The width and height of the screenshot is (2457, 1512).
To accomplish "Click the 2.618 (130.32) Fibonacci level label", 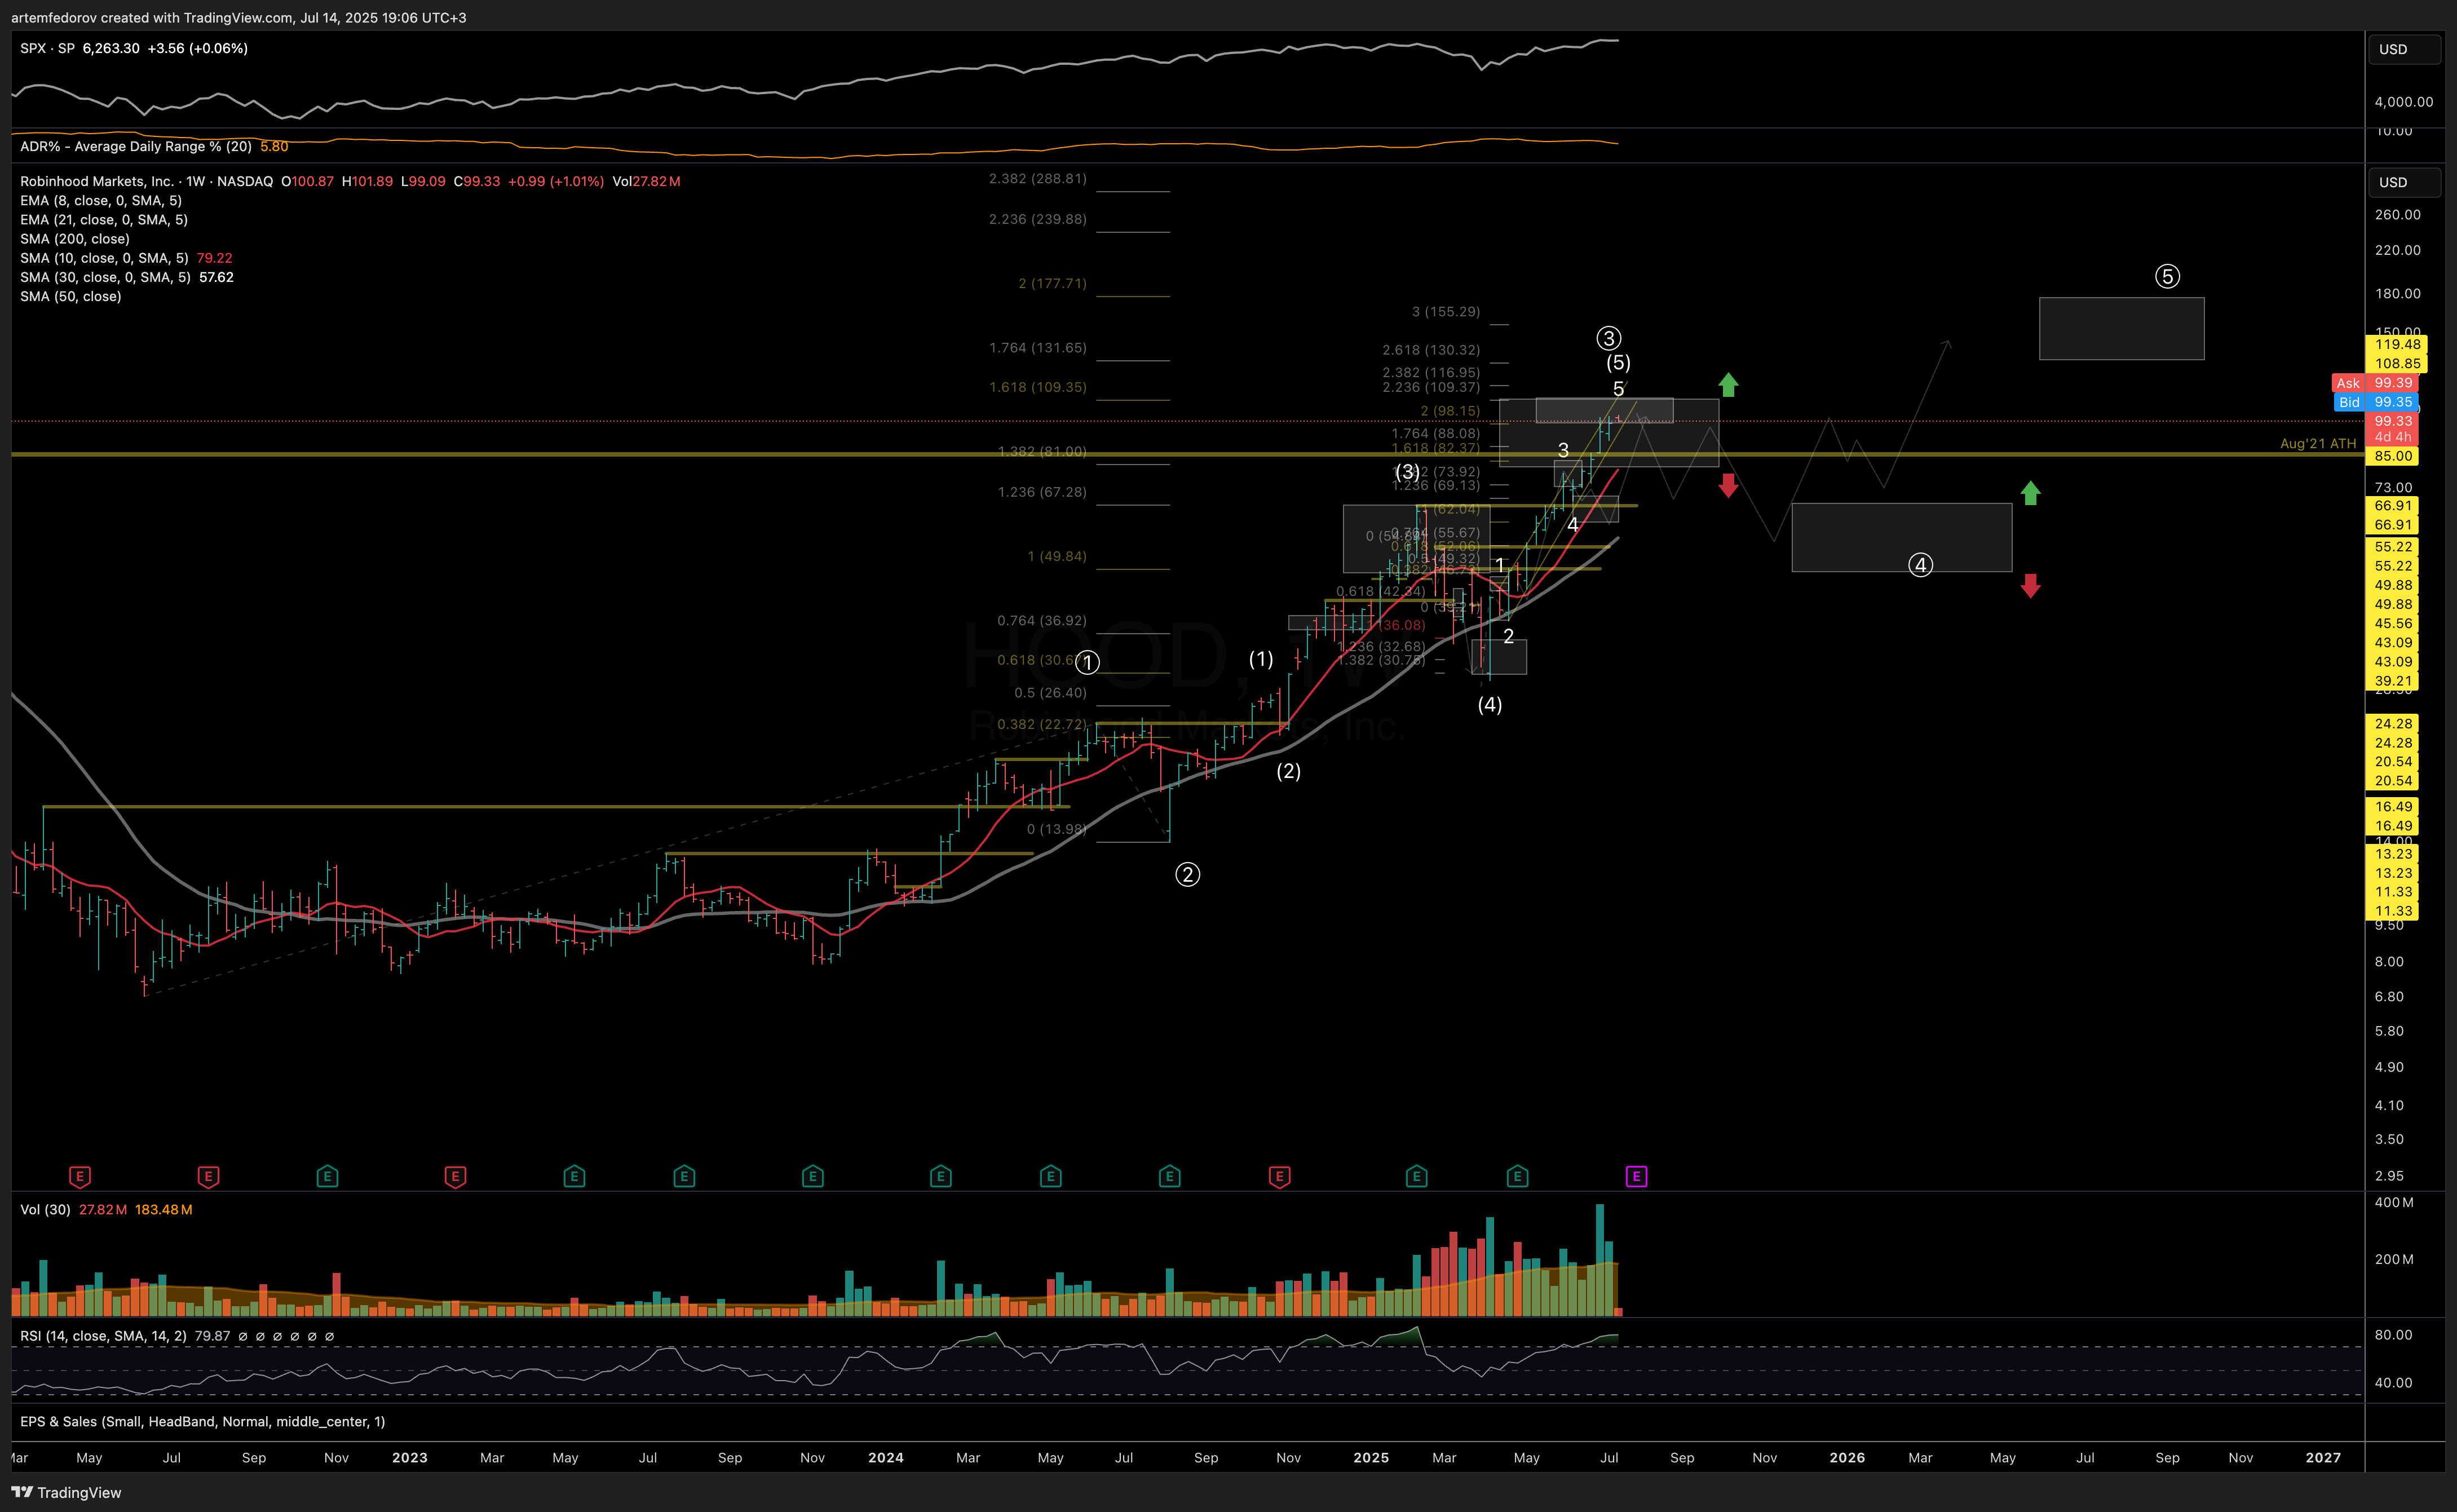I will (x=1431, y=350).
